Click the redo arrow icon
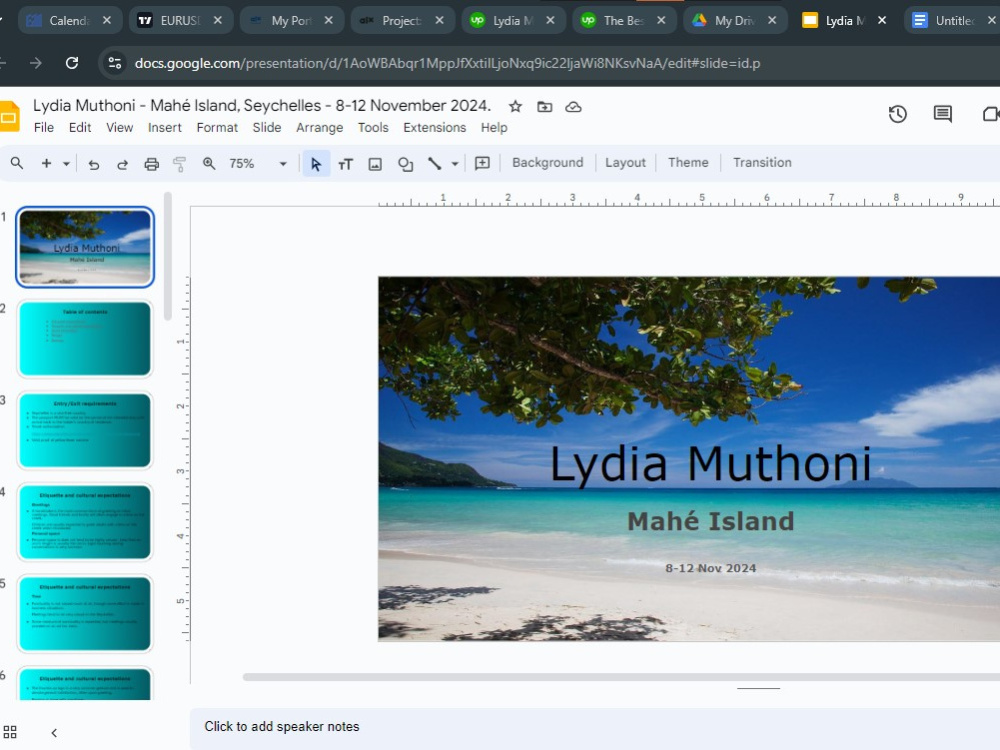Screen dimensions: 1000x750 click(x=122, y=164)
